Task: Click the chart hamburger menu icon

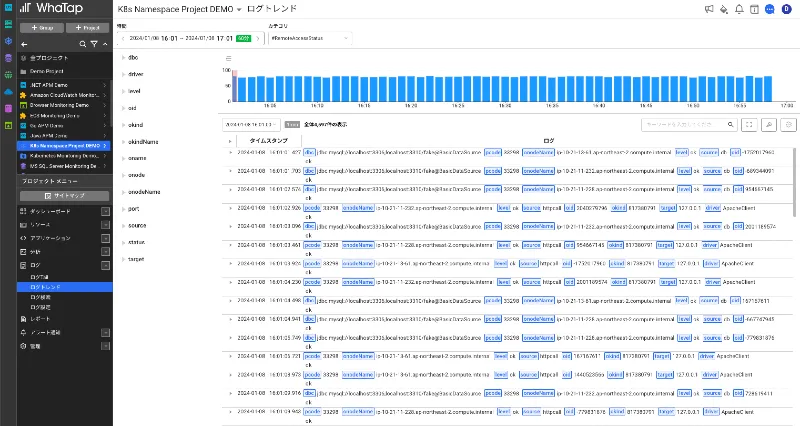Action: click(229, 59)
